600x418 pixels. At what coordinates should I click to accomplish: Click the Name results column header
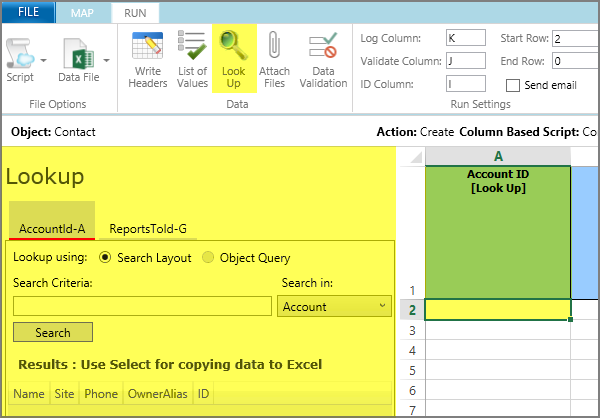29,394
